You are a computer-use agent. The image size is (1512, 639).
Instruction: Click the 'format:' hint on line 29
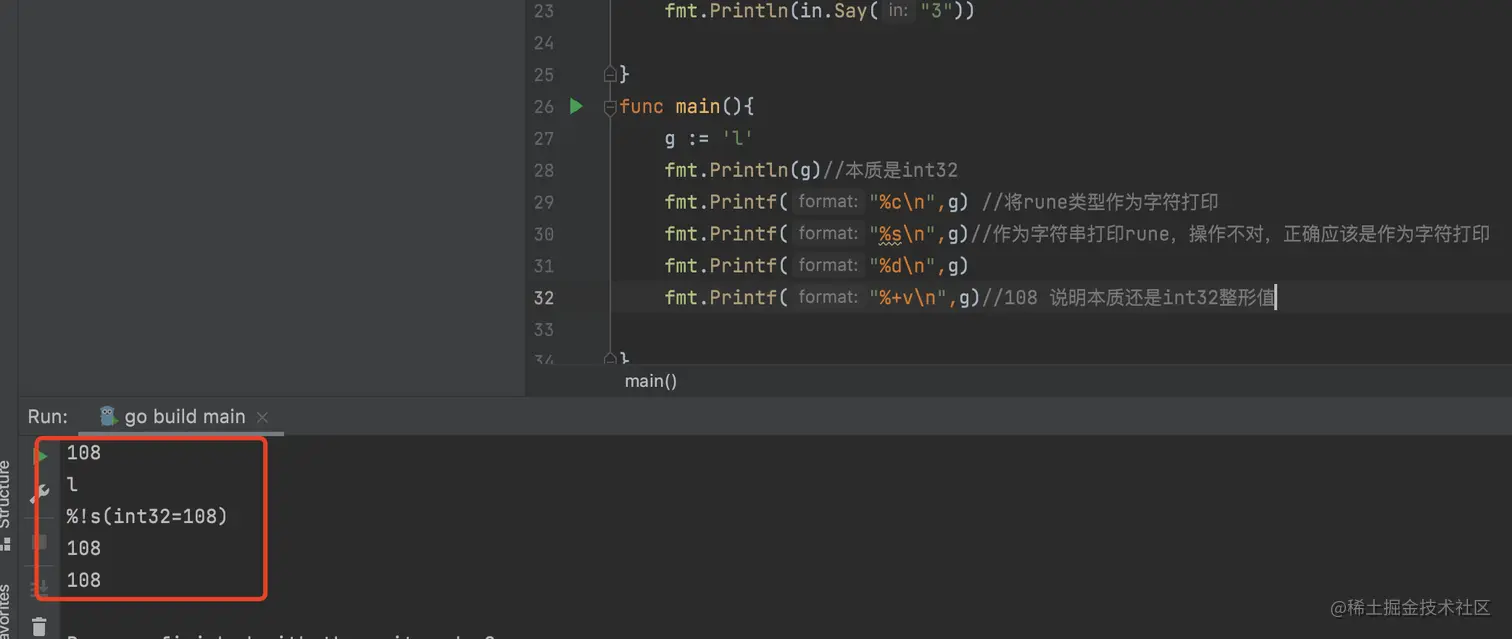(828, 202)
